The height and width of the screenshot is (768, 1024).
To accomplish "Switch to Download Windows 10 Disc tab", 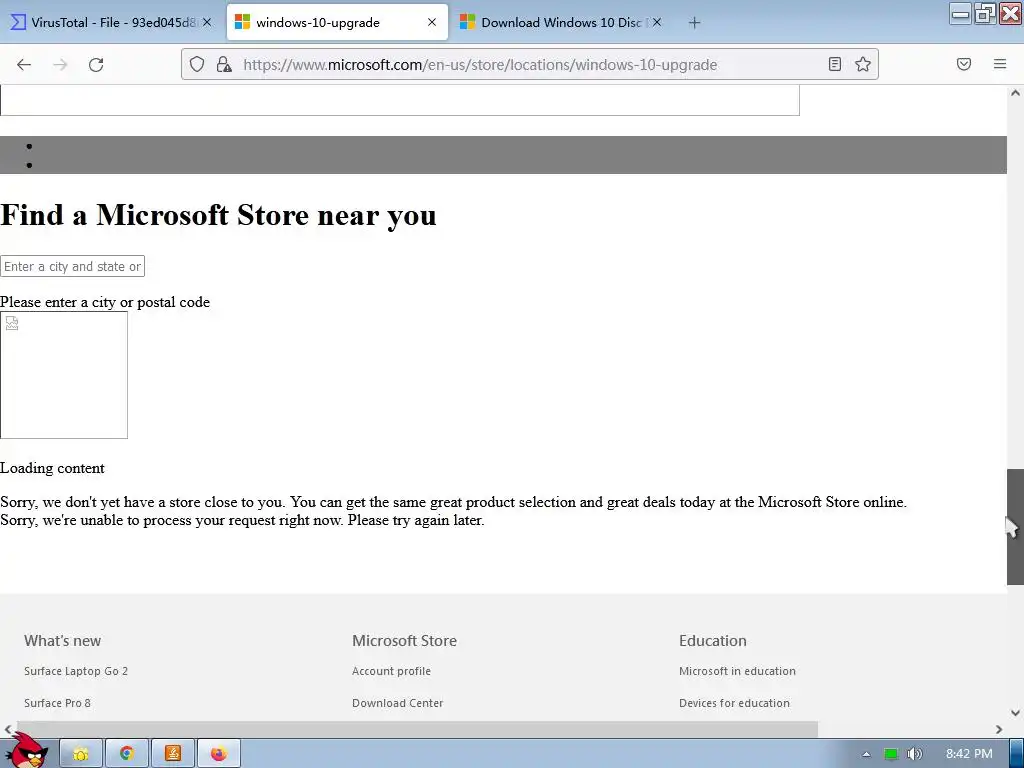I will click(x=562, y=22).
